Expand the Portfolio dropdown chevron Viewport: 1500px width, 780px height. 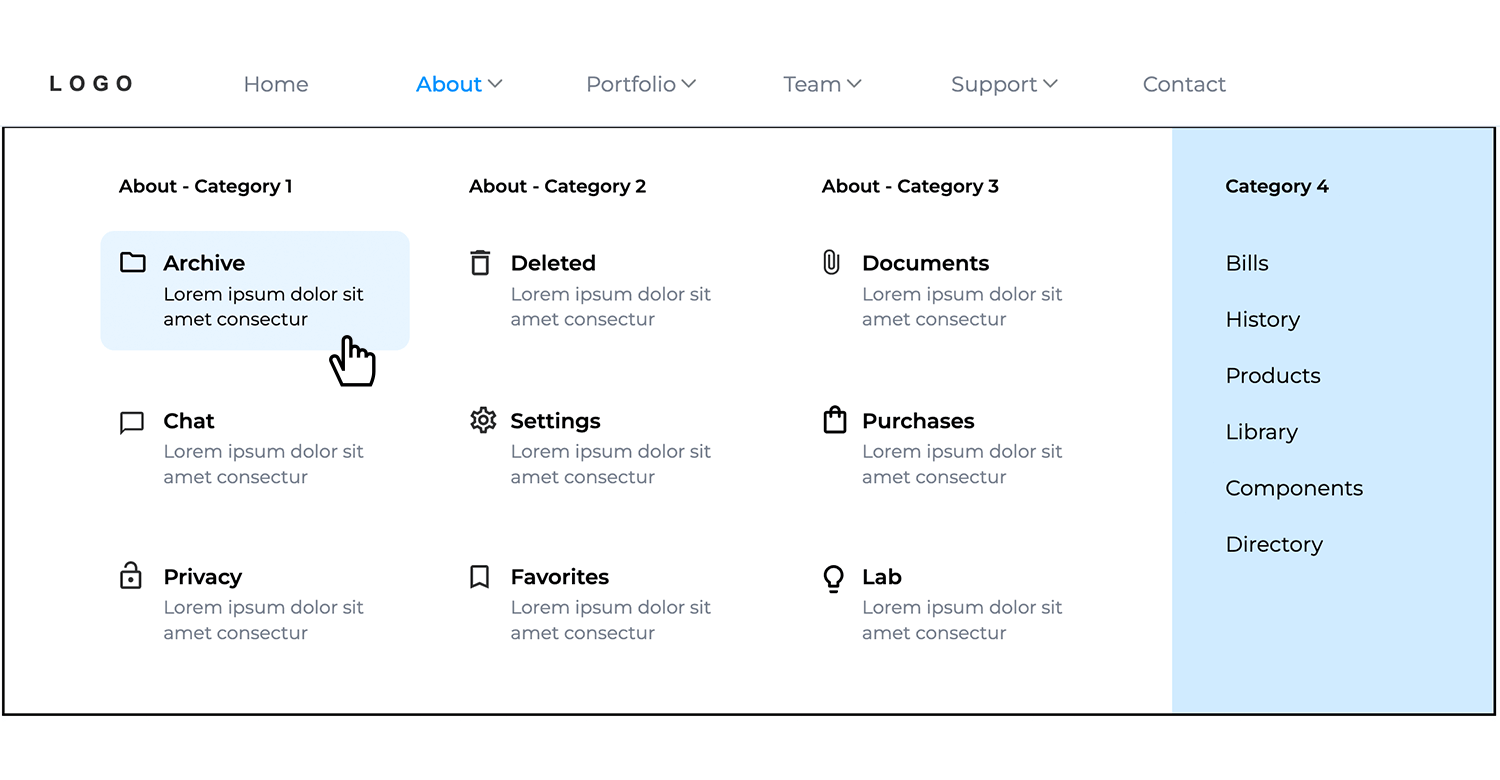pos(688,84)
